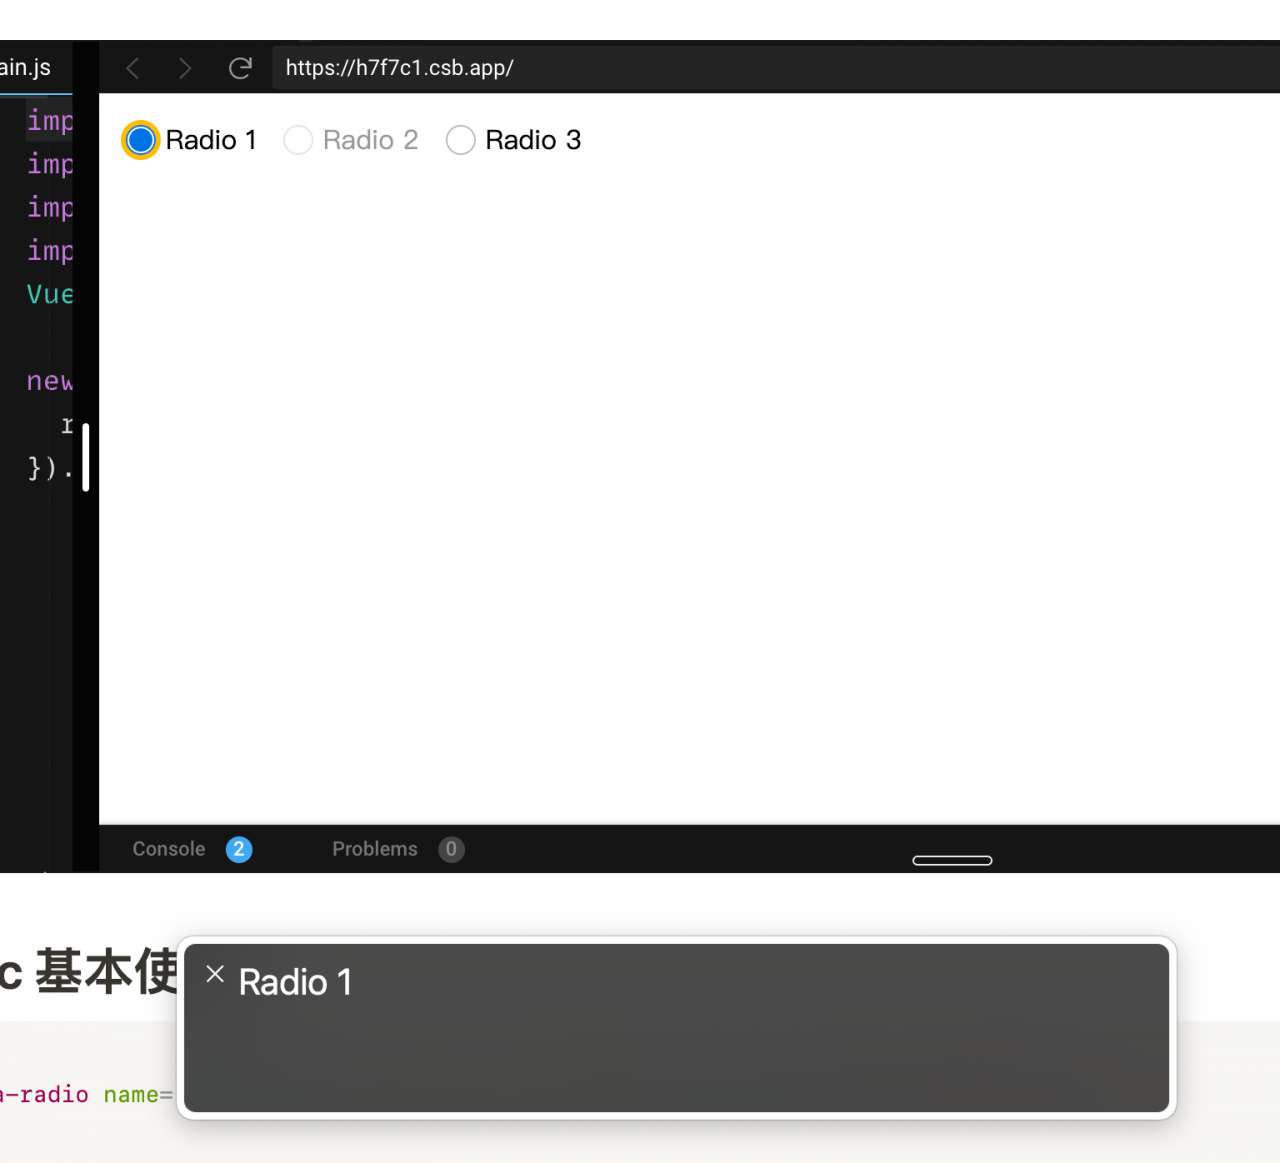Click the code editor vertical scrollbar
This screenshot has height=1163, width=1280.
click(x=86, y=457)
